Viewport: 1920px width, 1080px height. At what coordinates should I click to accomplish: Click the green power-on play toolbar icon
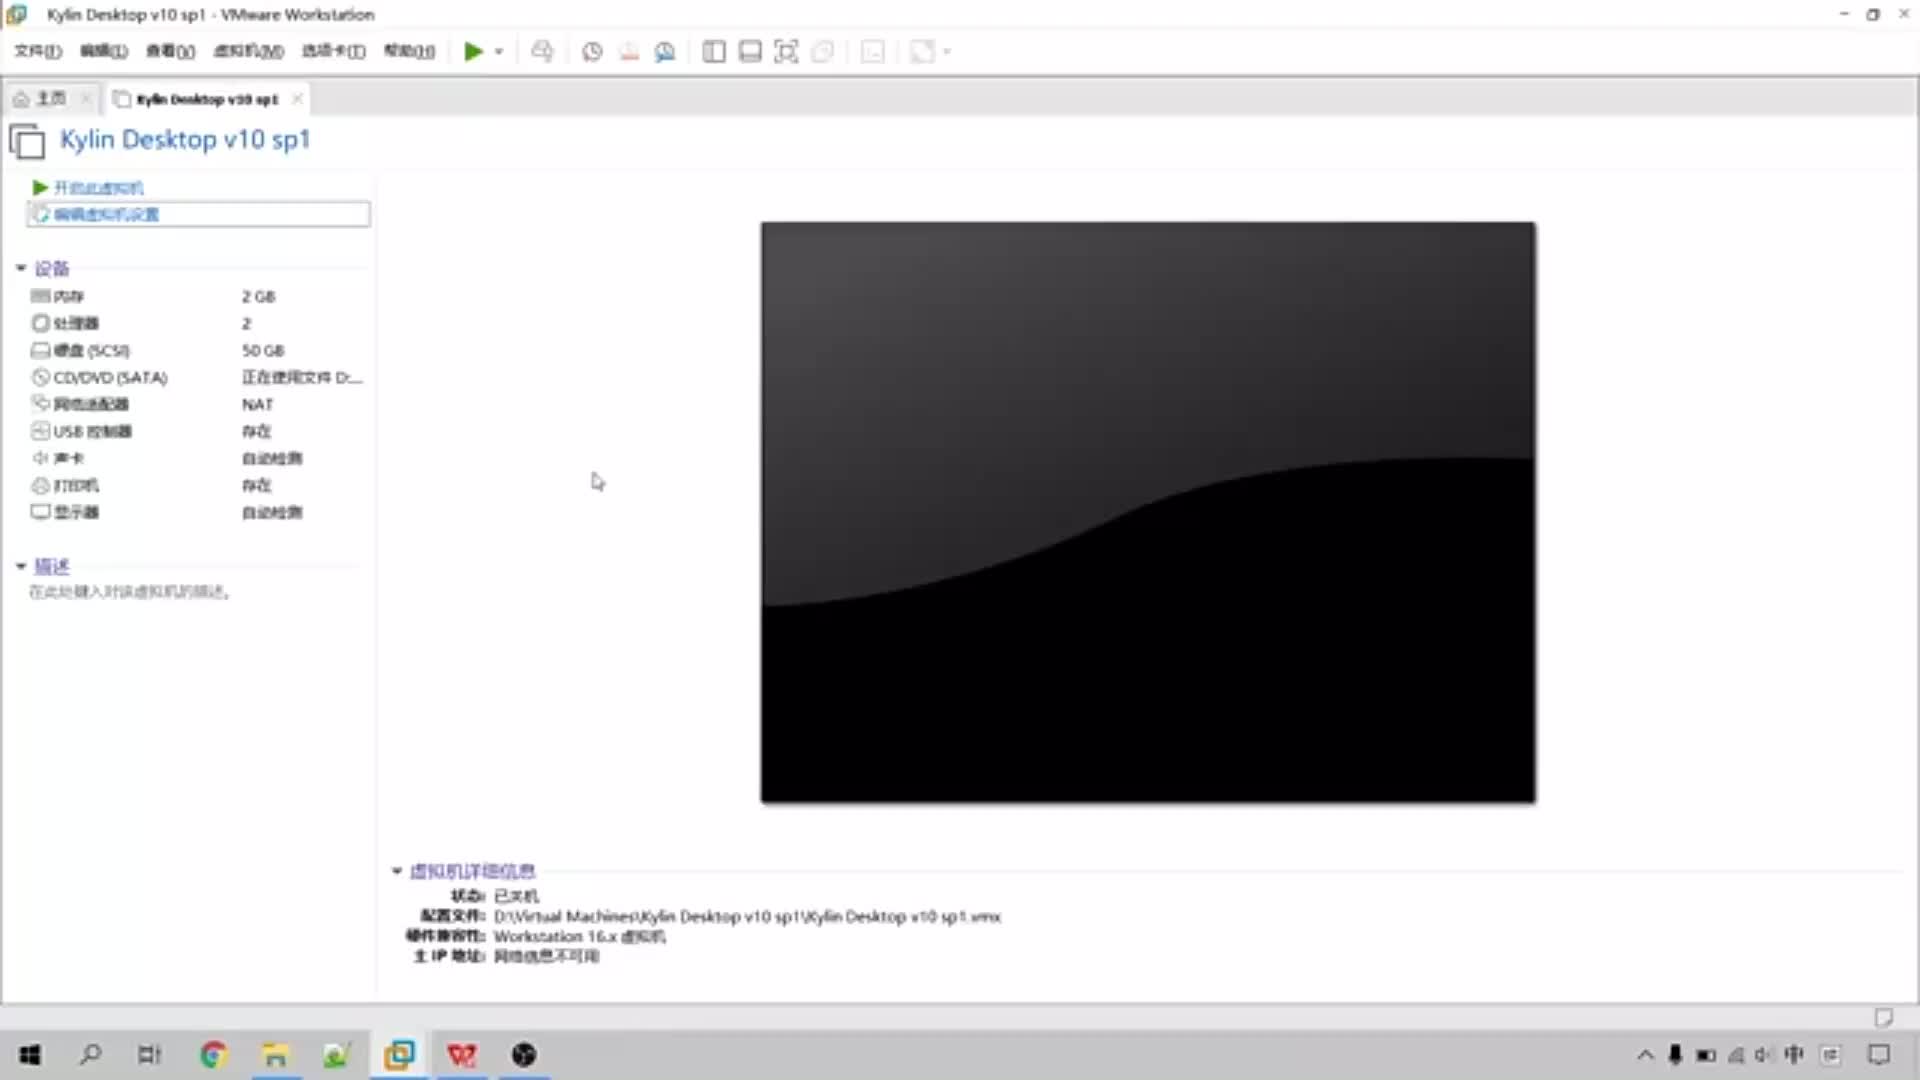click(x=473, y=51)
